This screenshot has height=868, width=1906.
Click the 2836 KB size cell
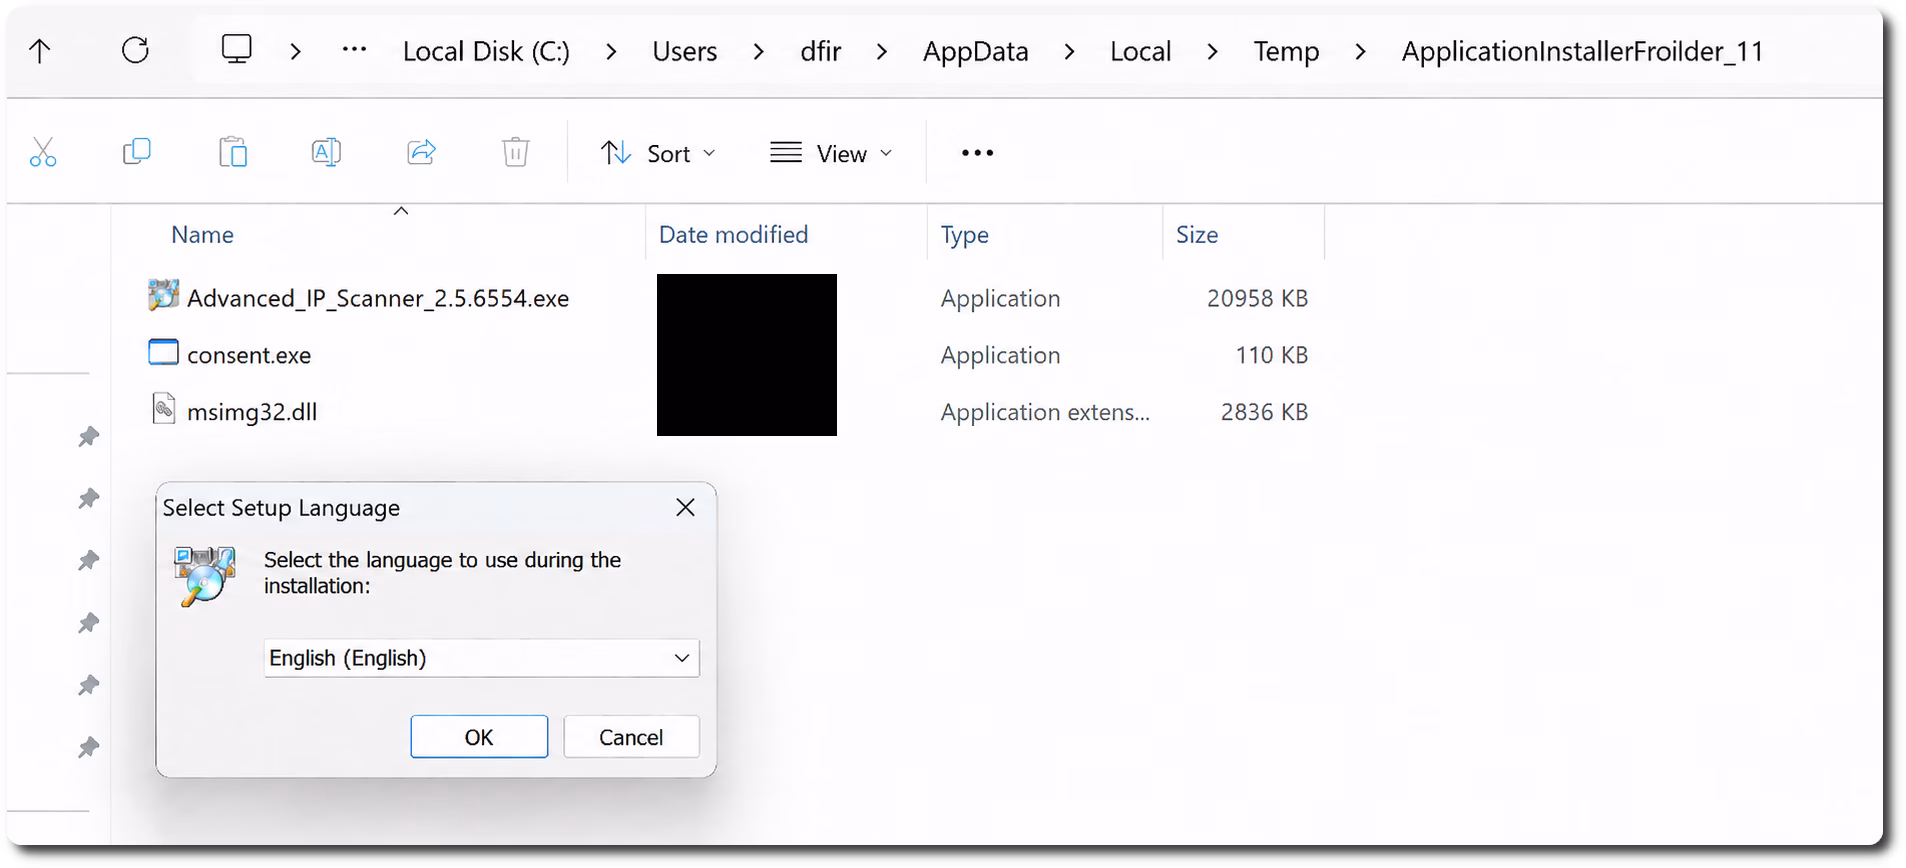coord(1264,412)
